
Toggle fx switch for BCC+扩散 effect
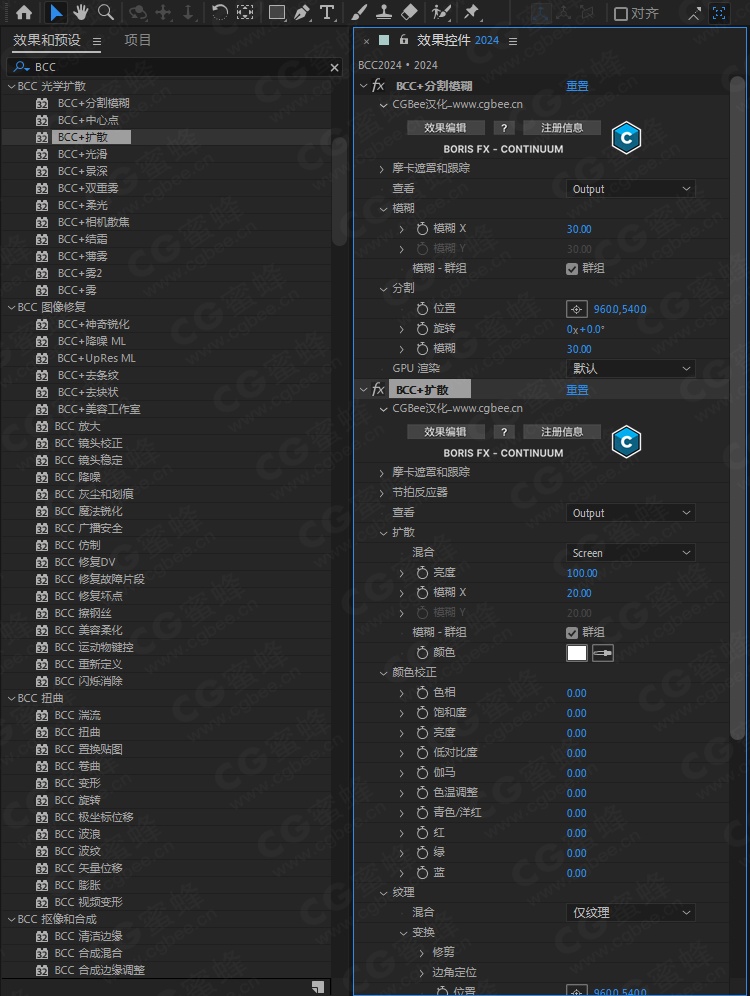pos(378,389)
